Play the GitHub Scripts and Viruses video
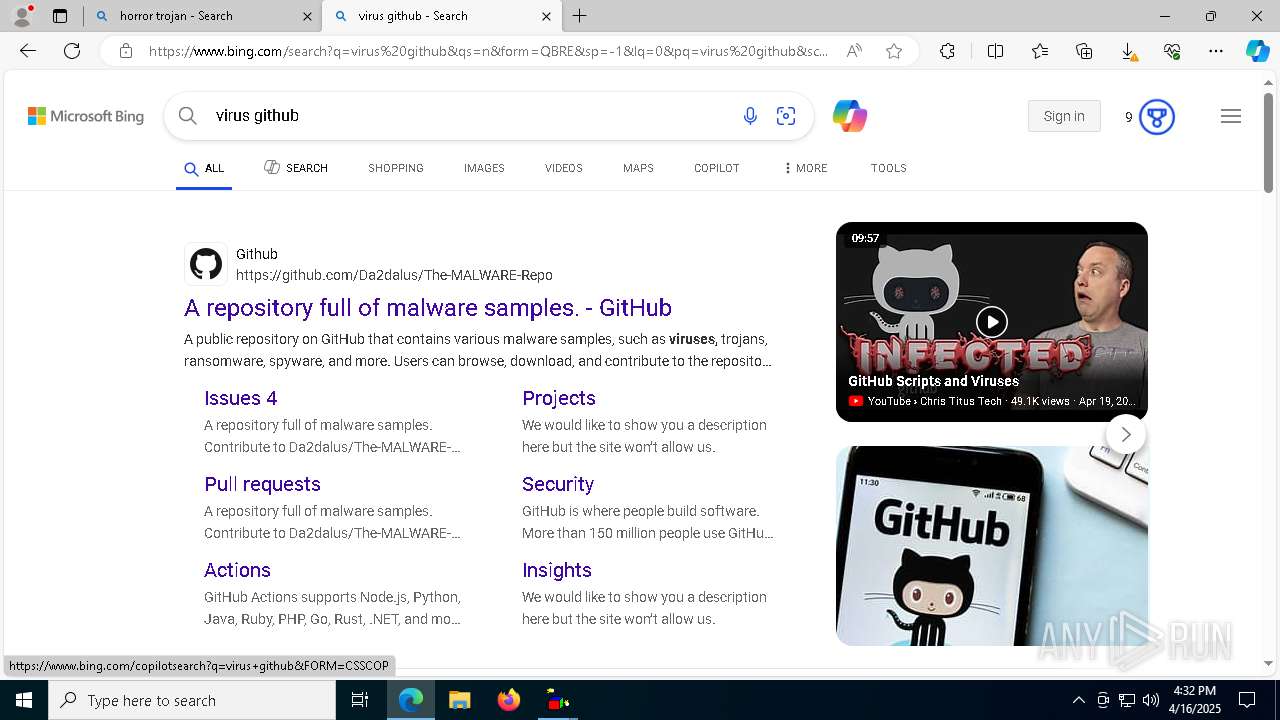Viewport: 1280px width, 720px height. (x=992, y=321)
